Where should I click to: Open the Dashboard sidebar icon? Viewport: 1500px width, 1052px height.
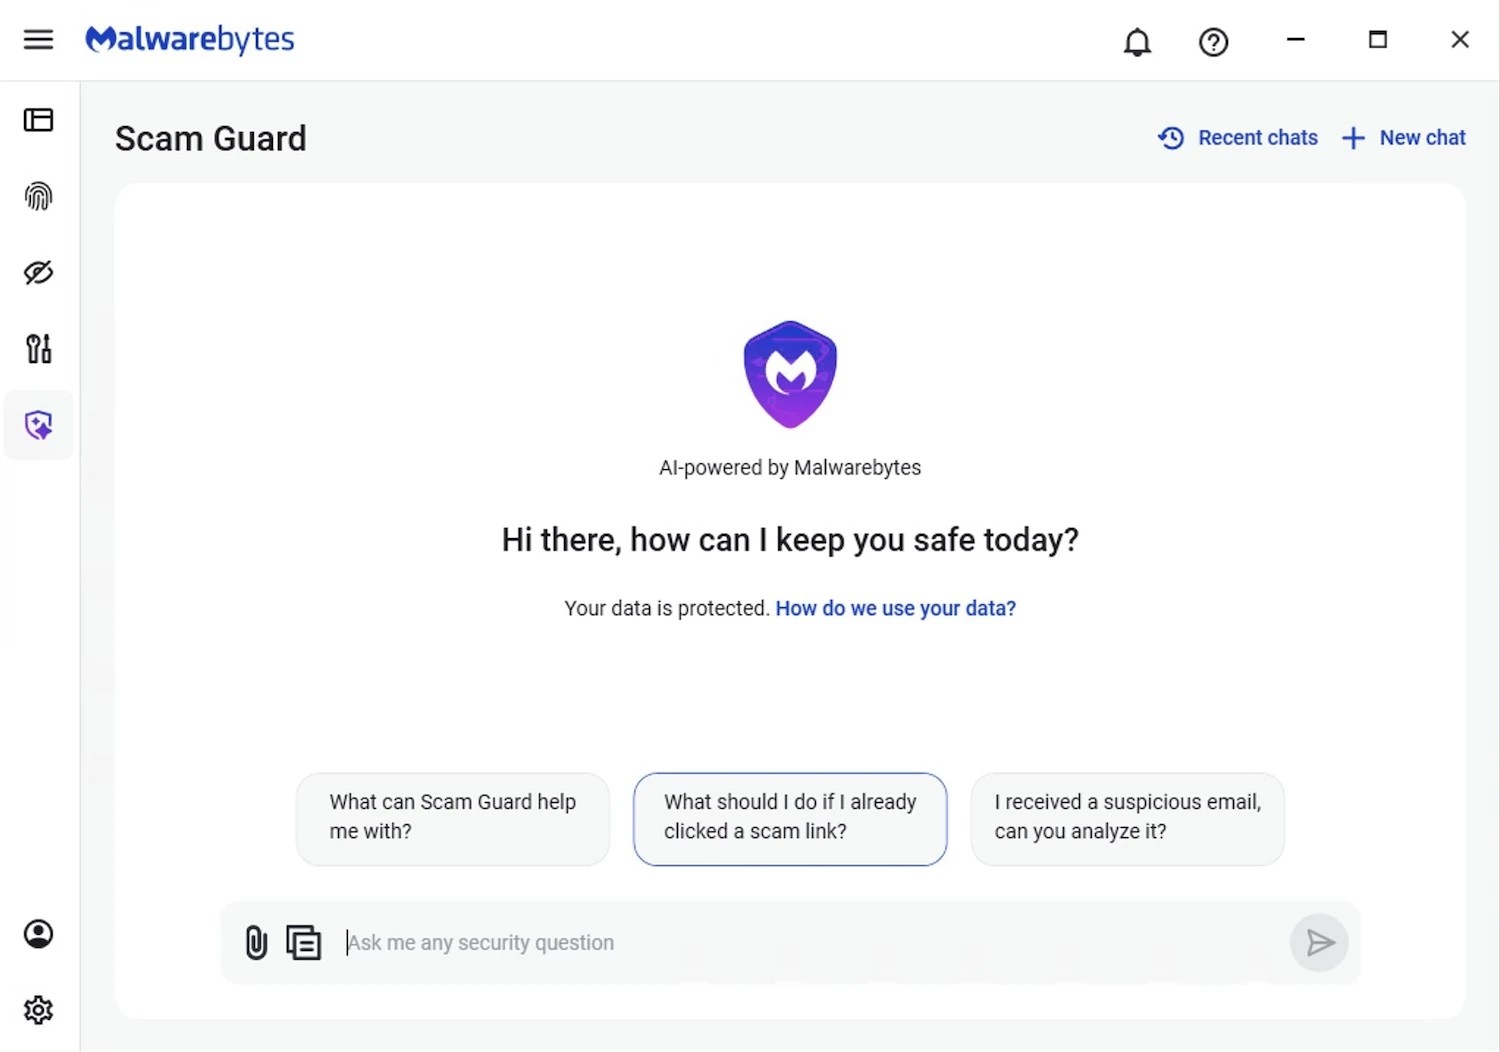pyautogui.click(x=38, y=120)
